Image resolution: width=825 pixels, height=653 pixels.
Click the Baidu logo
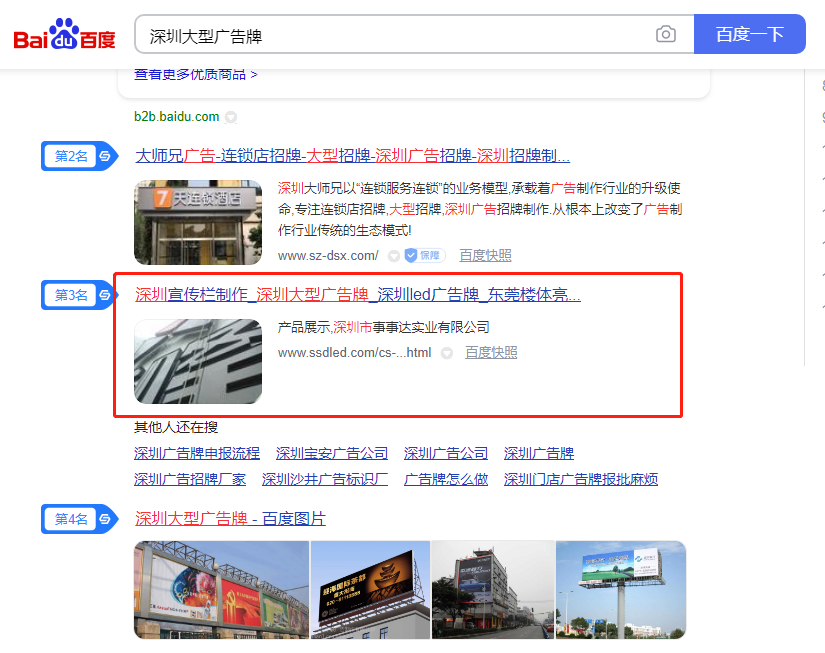64,35
